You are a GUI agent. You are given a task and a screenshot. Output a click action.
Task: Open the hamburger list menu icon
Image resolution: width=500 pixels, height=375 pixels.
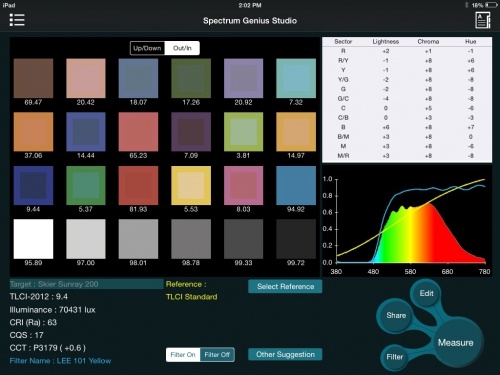click(17, 20)
